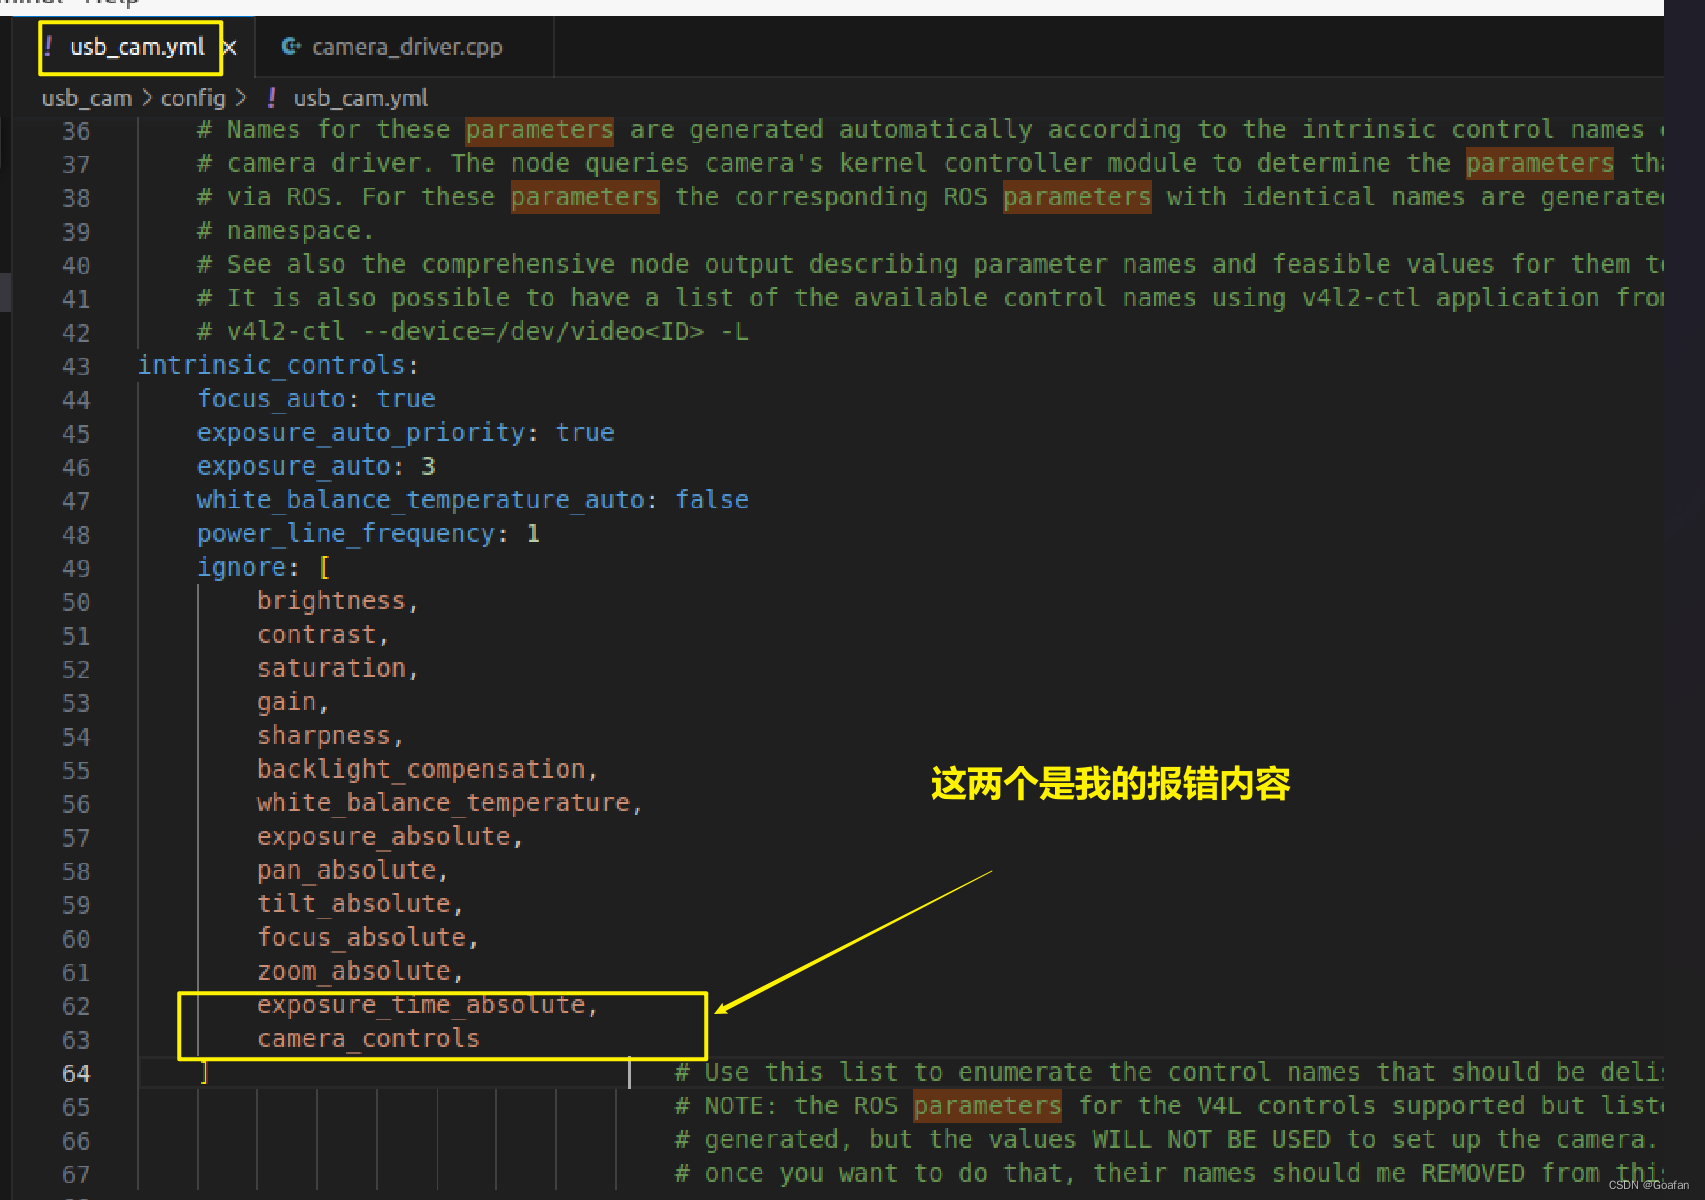This screenshot has width=1705, height=1200.
Task: Click the v4l2-ctl command comment on line 42
Action: point(472,332)
